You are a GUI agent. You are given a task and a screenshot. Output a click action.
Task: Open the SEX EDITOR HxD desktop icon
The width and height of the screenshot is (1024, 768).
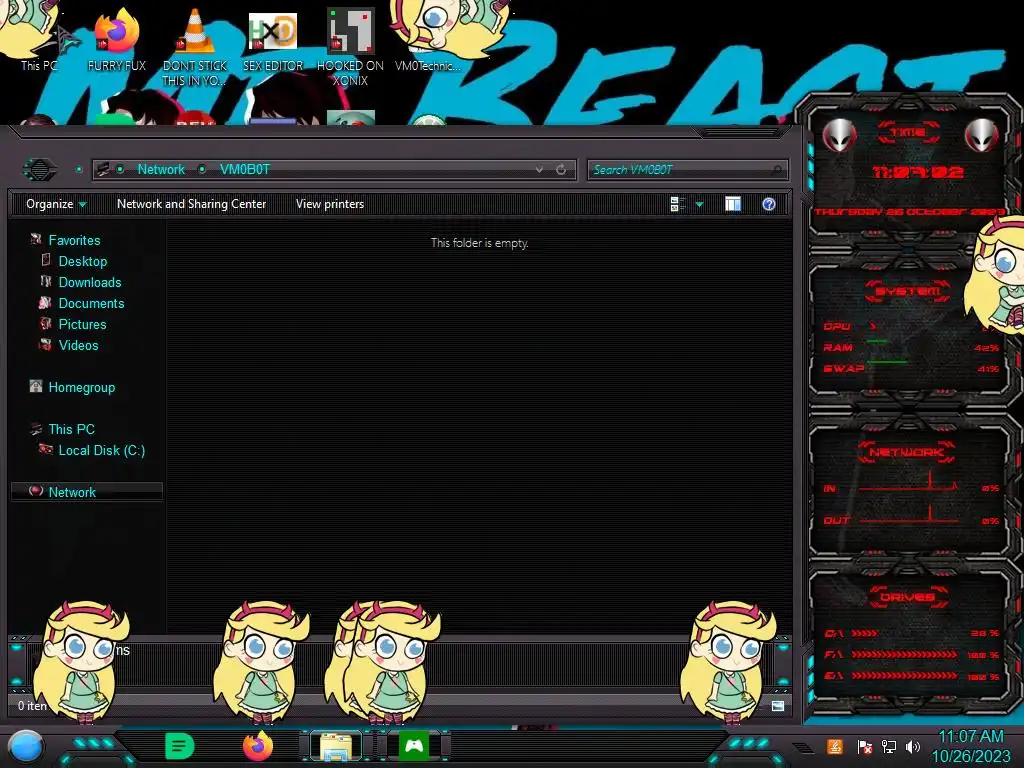[x=273, y=40]
